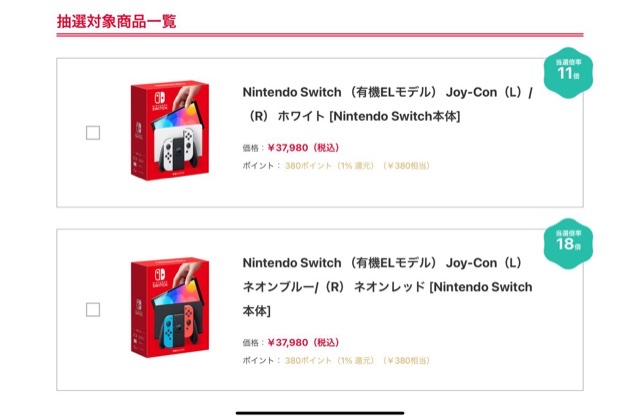Viewport: 640px width, 419px height.
Task: Tick the checkbox for the neon blue/red Switch
Action: click(x=93, y=309)
